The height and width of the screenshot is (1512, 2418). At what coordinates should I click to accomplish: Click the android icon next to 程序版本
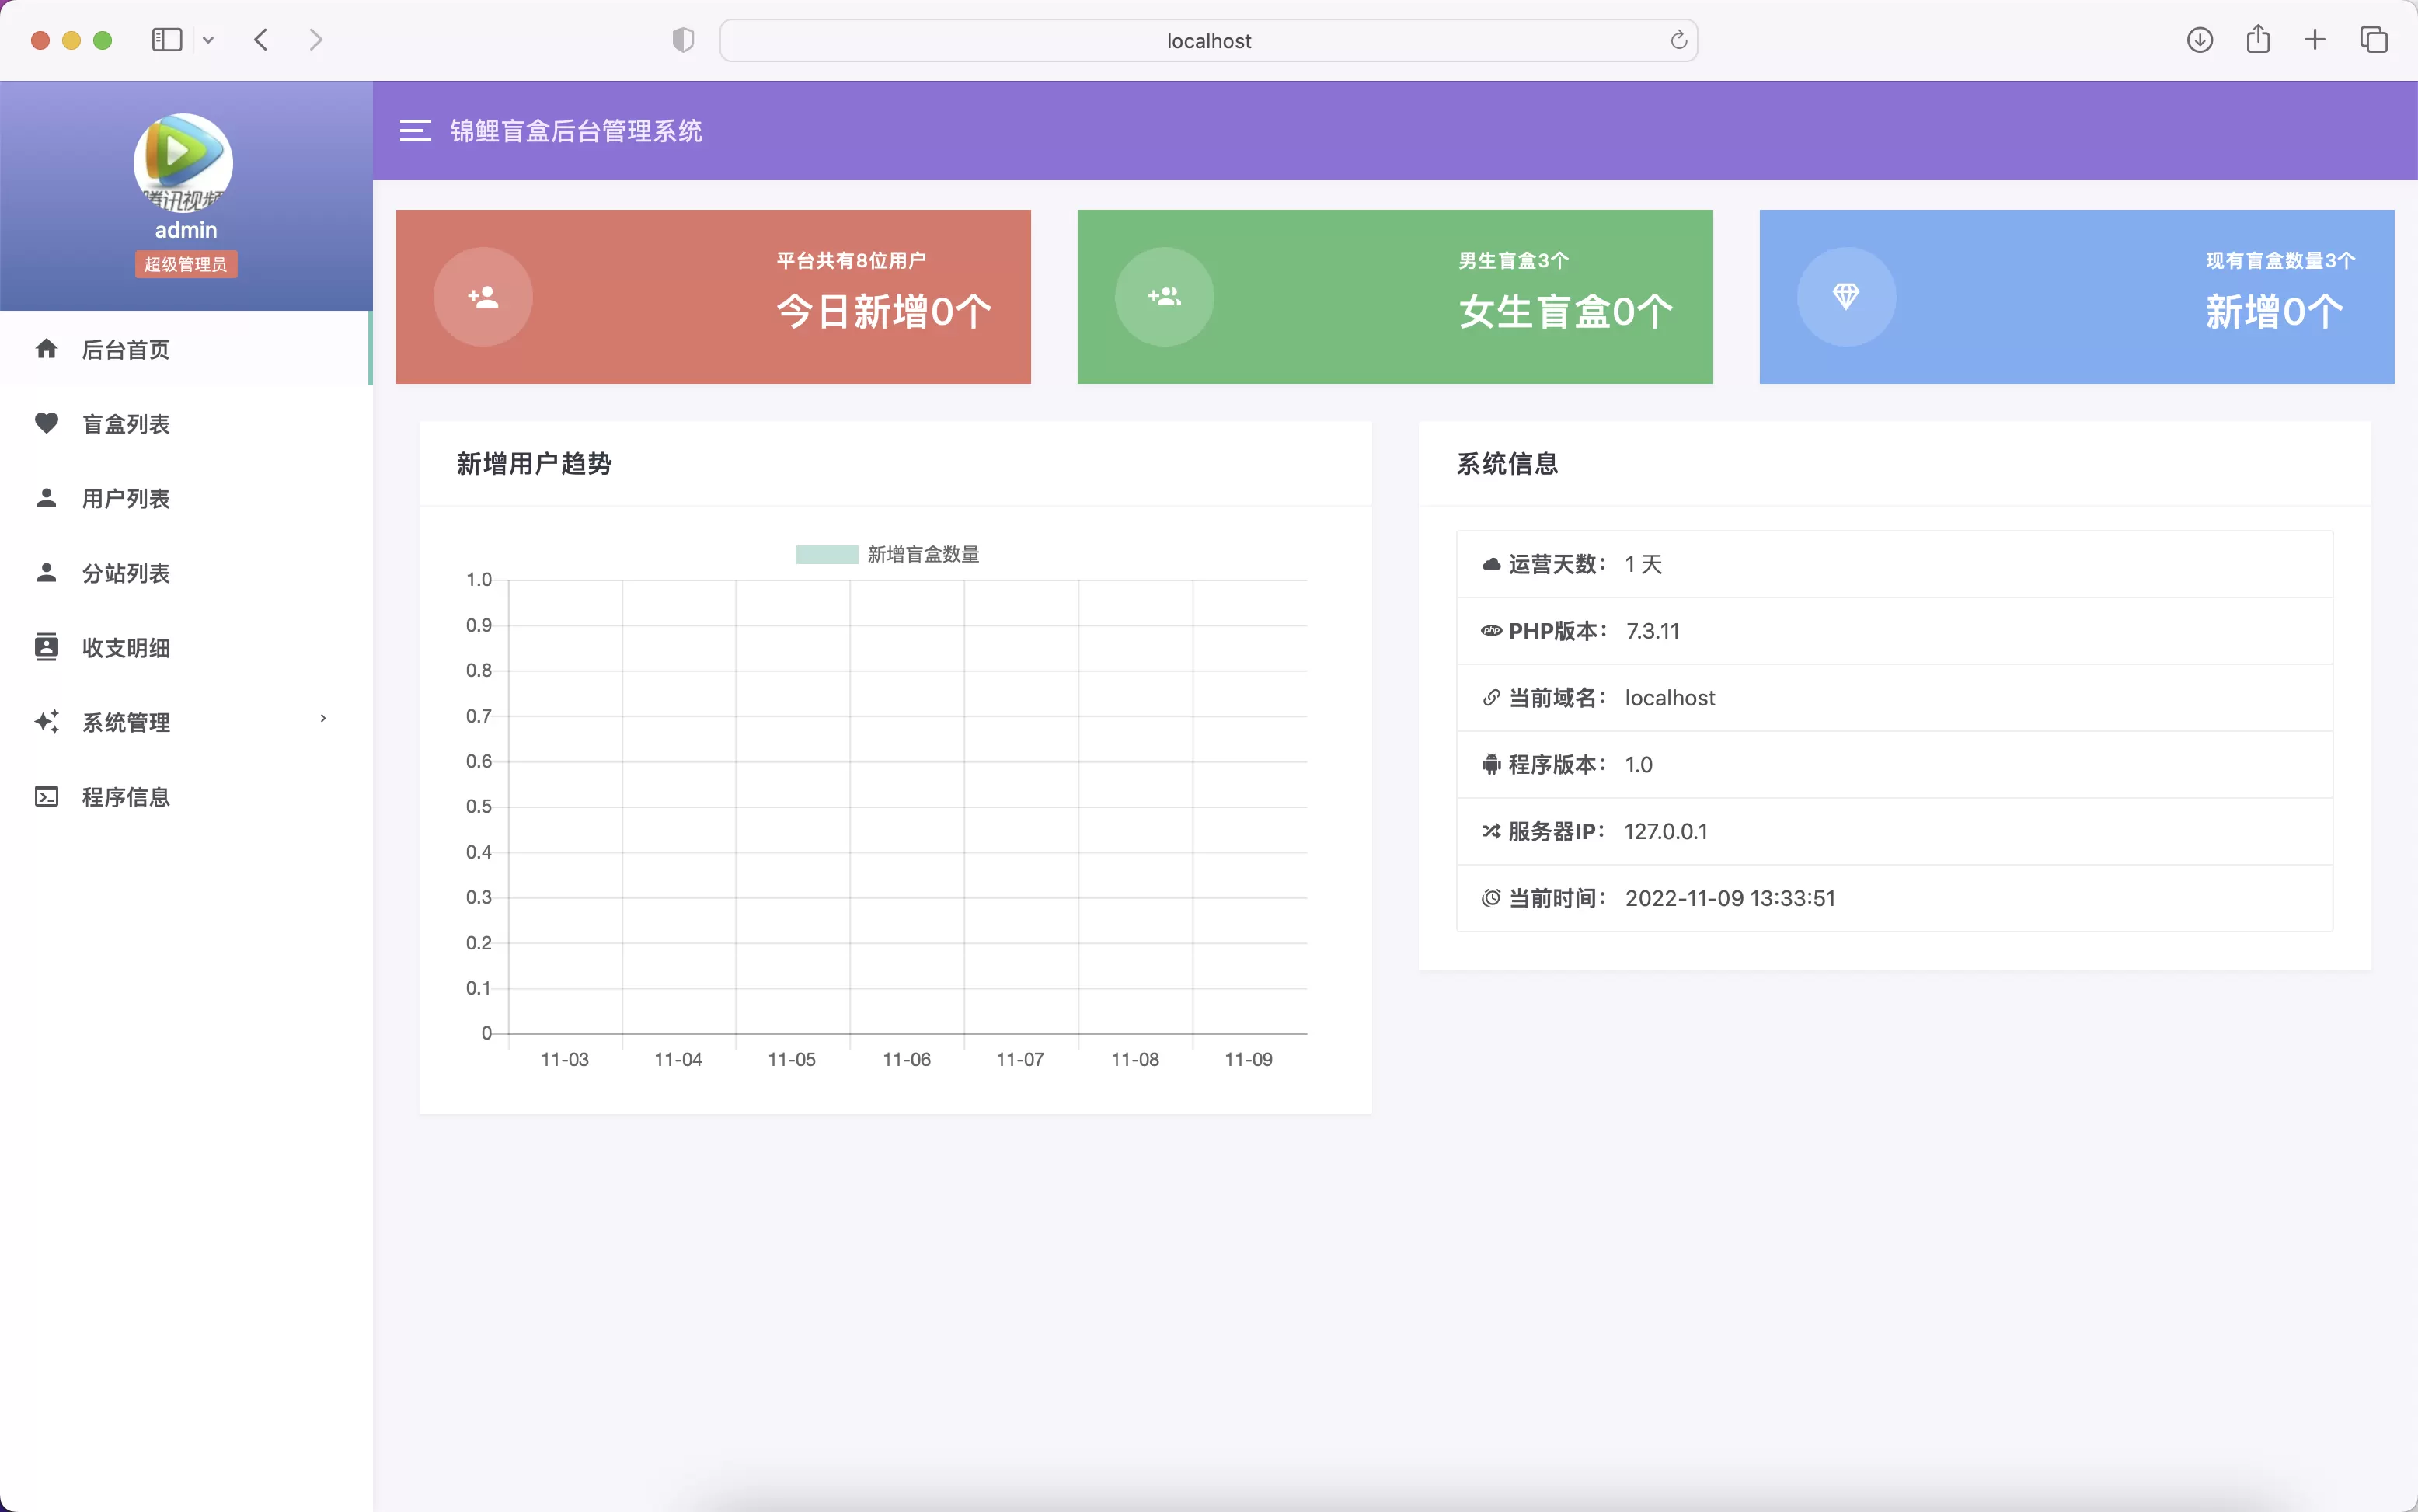(1491, 765)
